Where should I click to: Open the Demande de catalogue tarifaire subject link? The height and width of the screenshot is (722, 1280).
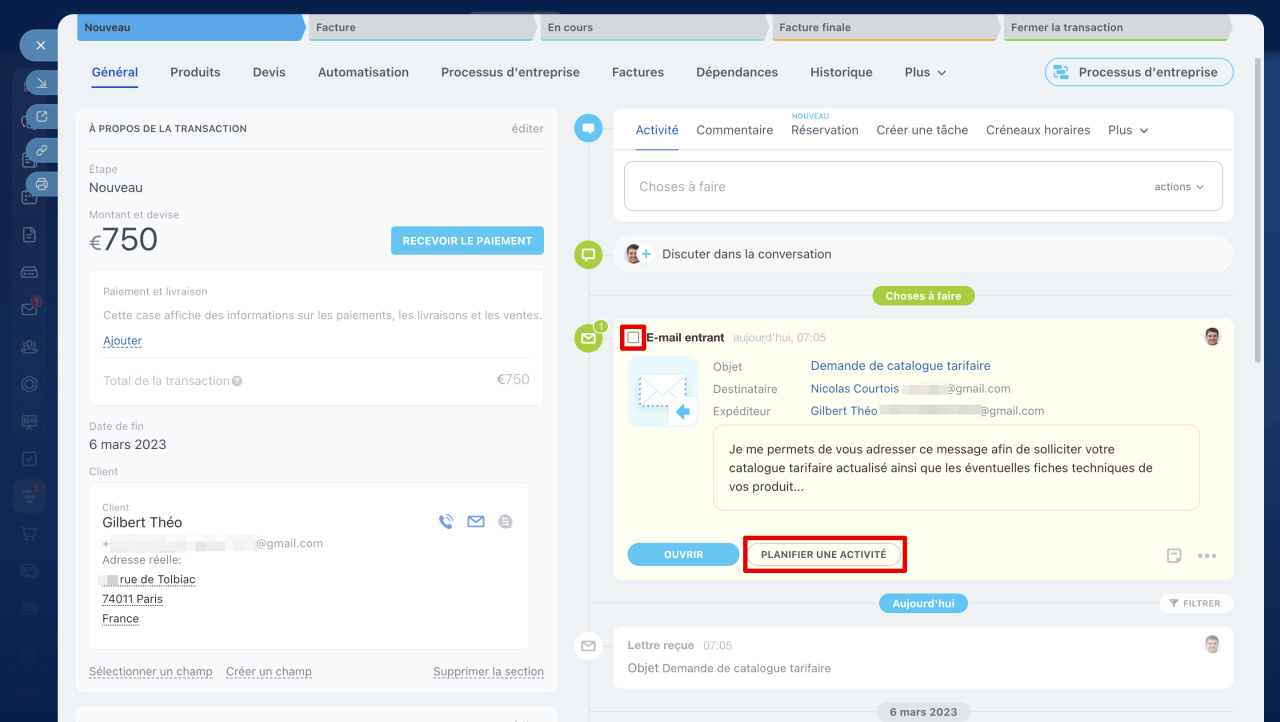900,366
